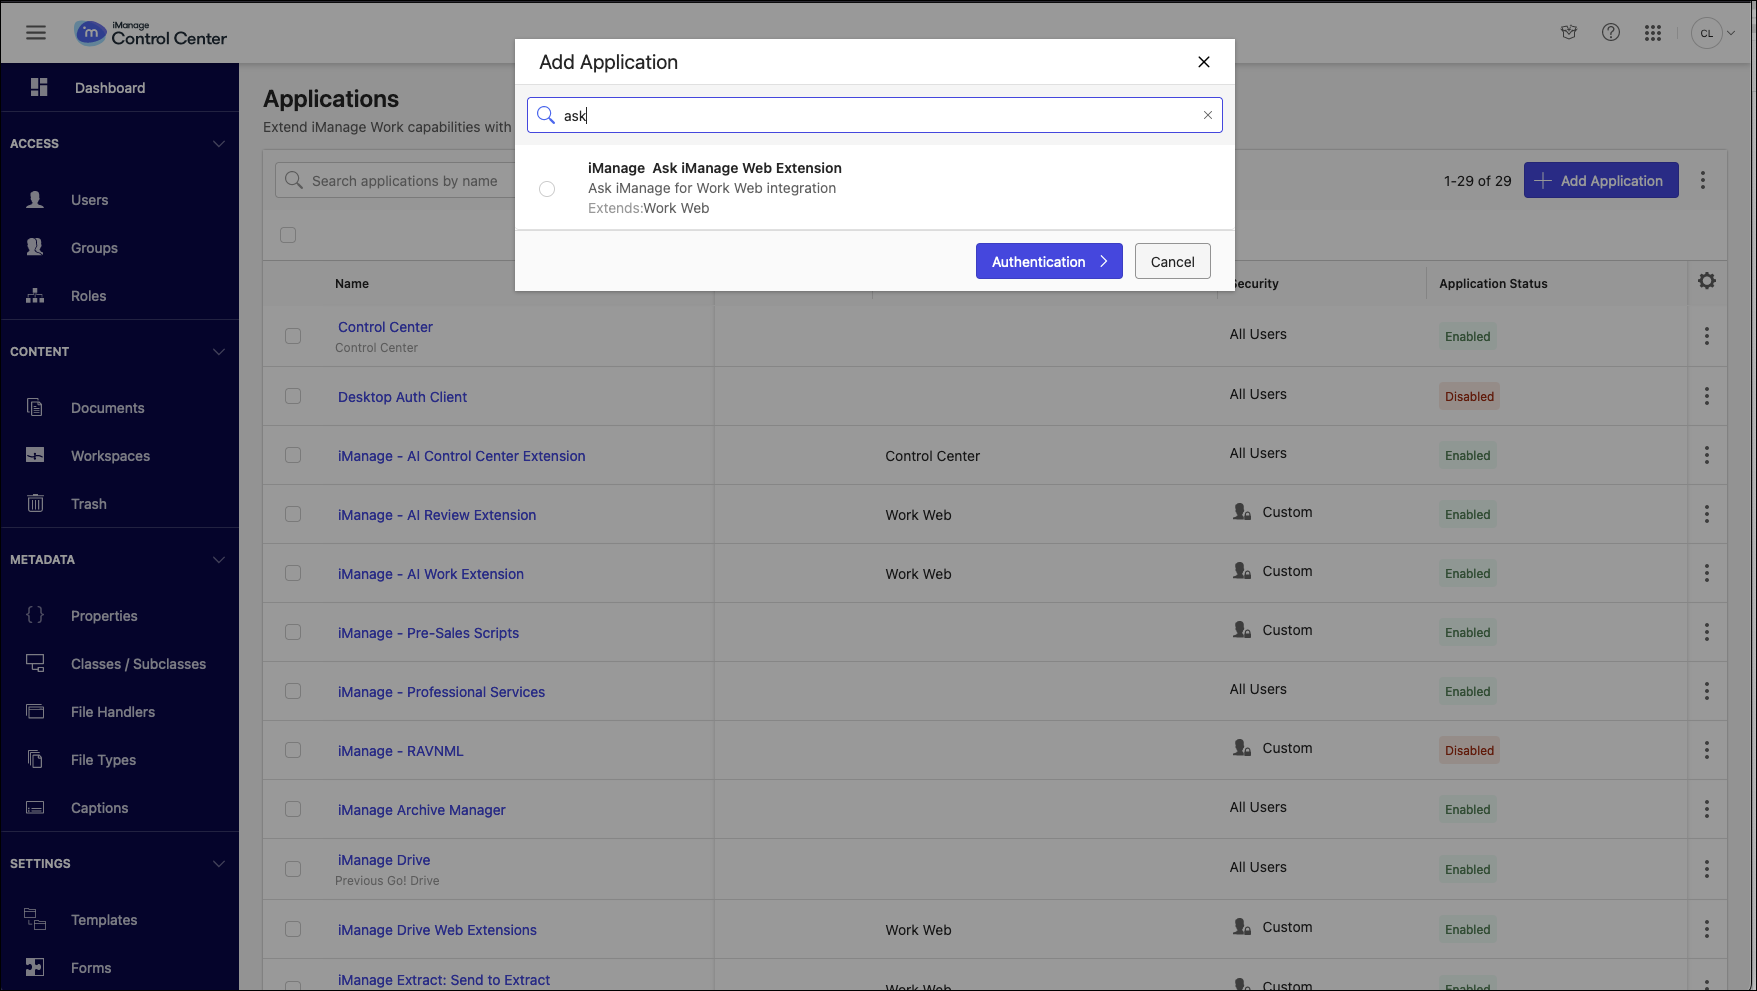Collapse the METADATA section
The height and width of the screenshot is (991, 1757).
tap(219, 559)
